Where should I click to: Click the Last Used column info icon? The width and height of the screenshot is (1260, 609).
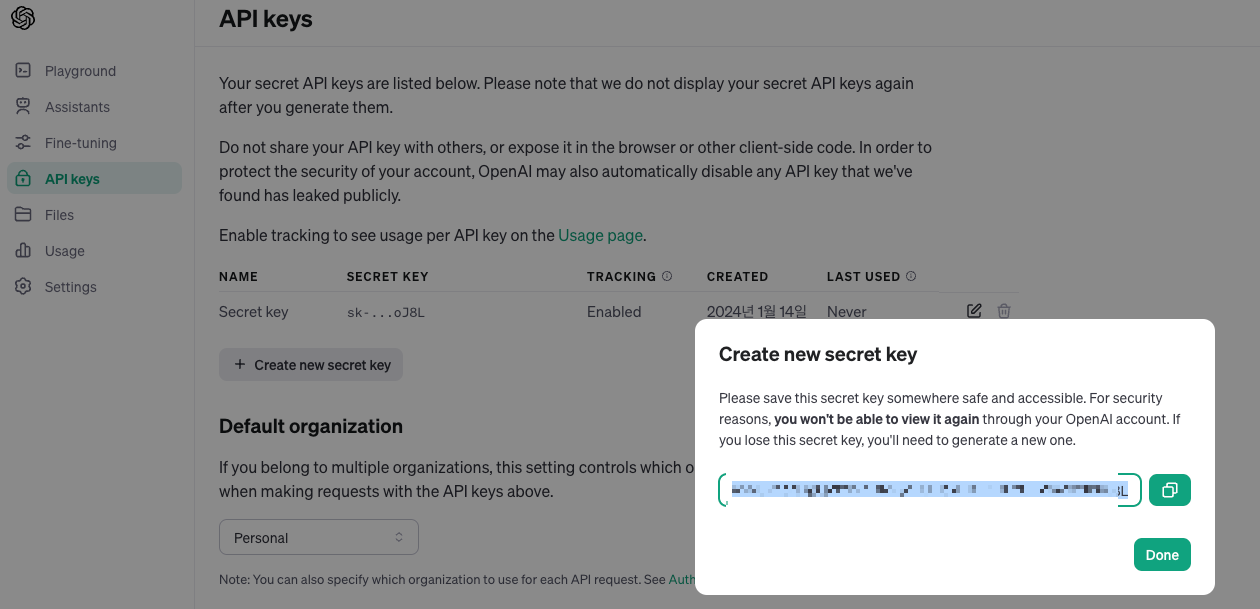(x=911, y=276)
